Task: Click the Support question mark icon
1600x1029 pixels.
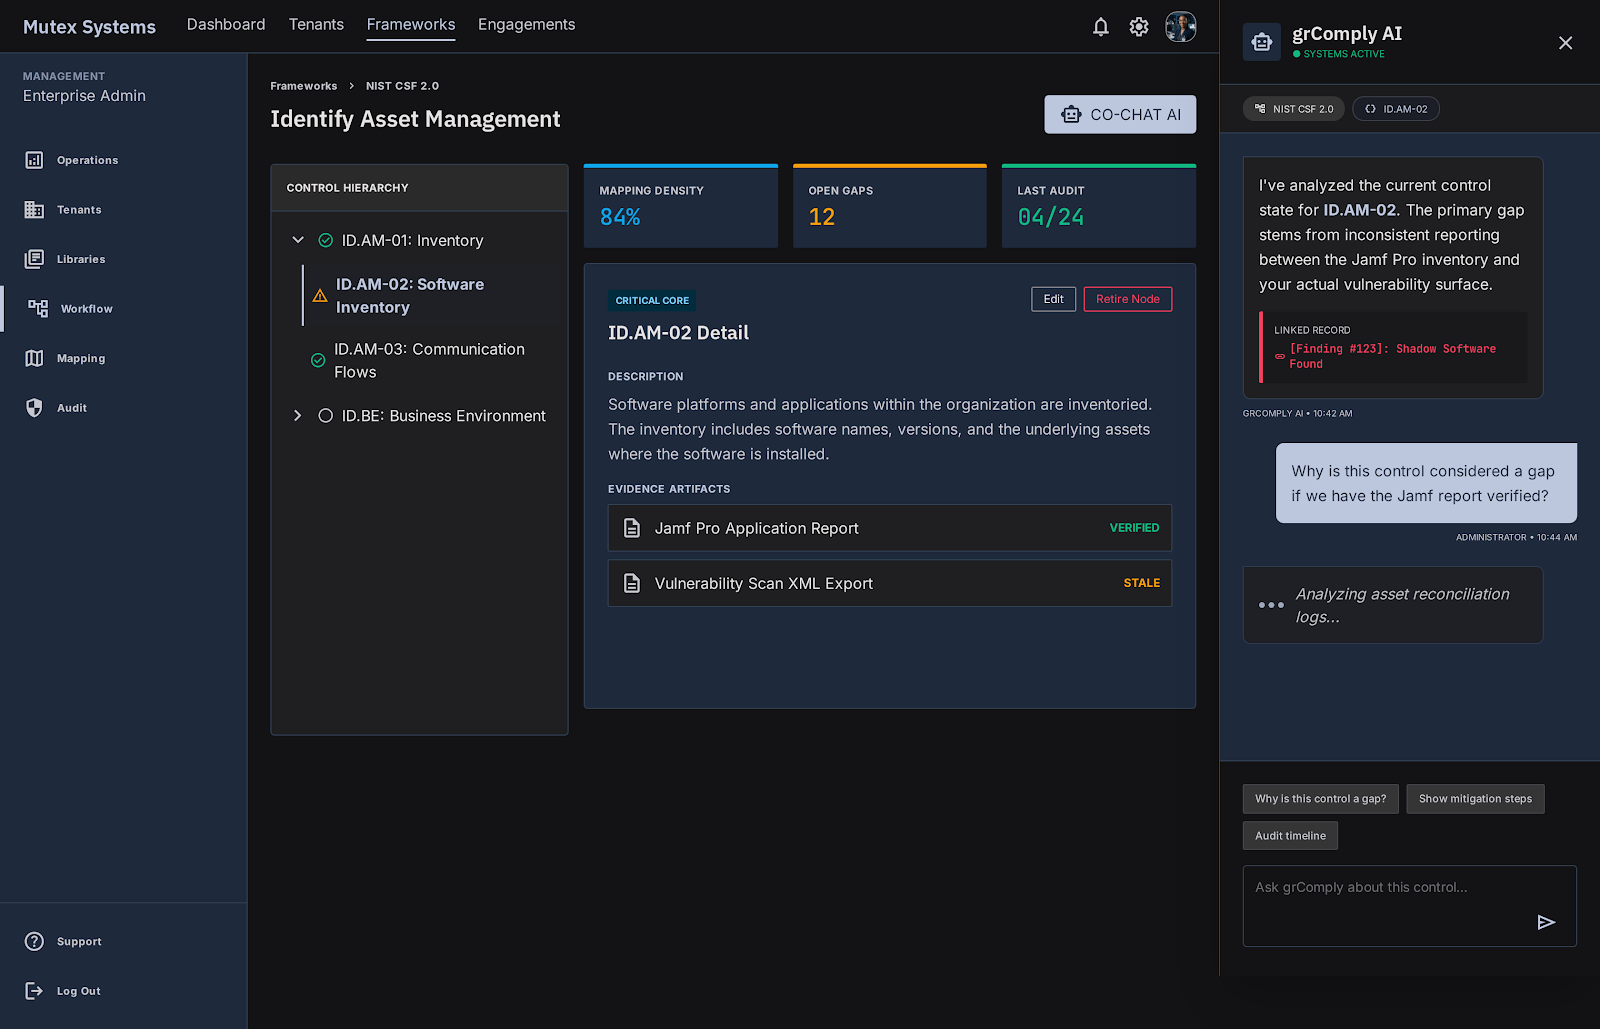Action: [x=34, y=941]
